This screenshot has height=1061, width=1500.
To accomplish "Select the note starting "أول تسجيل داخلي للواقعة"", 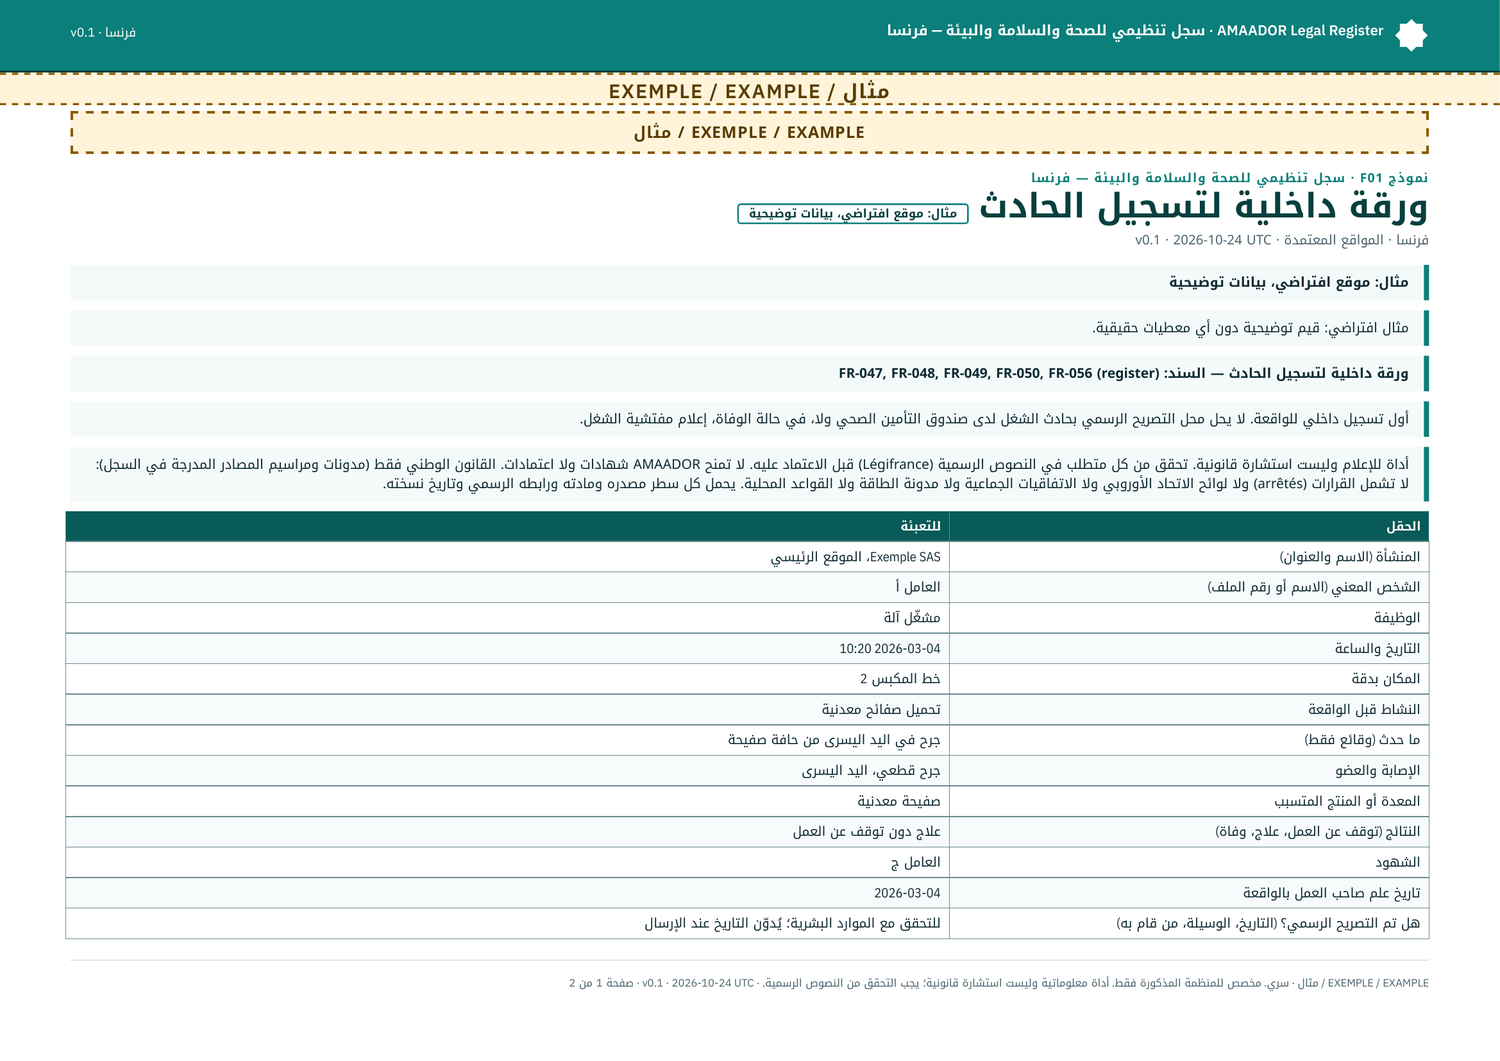I will [994, 419].
